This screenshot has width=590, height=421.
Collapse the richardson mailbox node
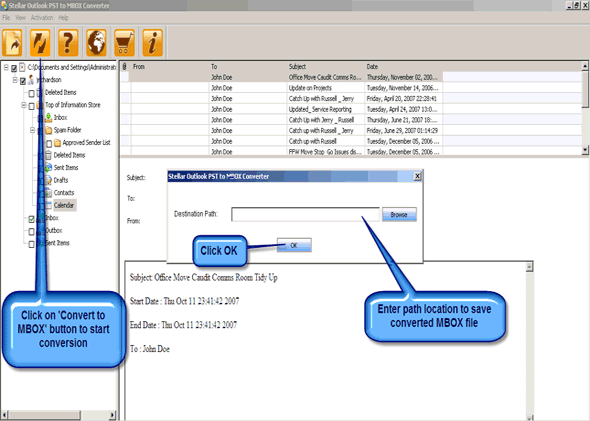point(15,80)
